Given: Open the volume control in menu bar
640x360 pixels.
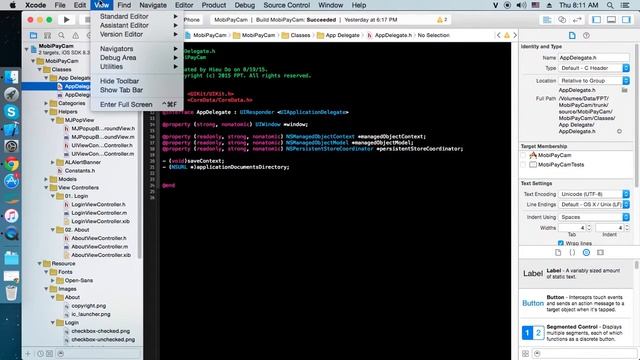Looking at the screenshot, I should pyautogui.click(x=521, y=5).
